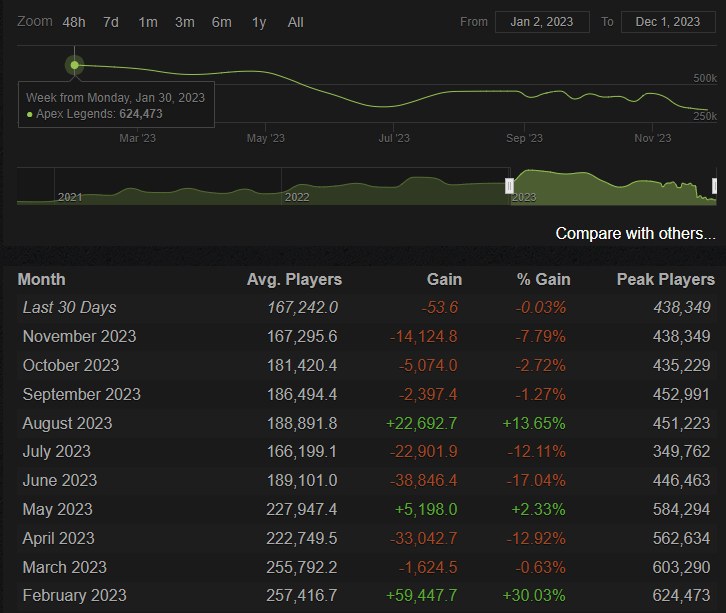Viewport: 726px width, 613px height.
Task: Select the Avg. Players column header
Action: [x=294, y=280]
